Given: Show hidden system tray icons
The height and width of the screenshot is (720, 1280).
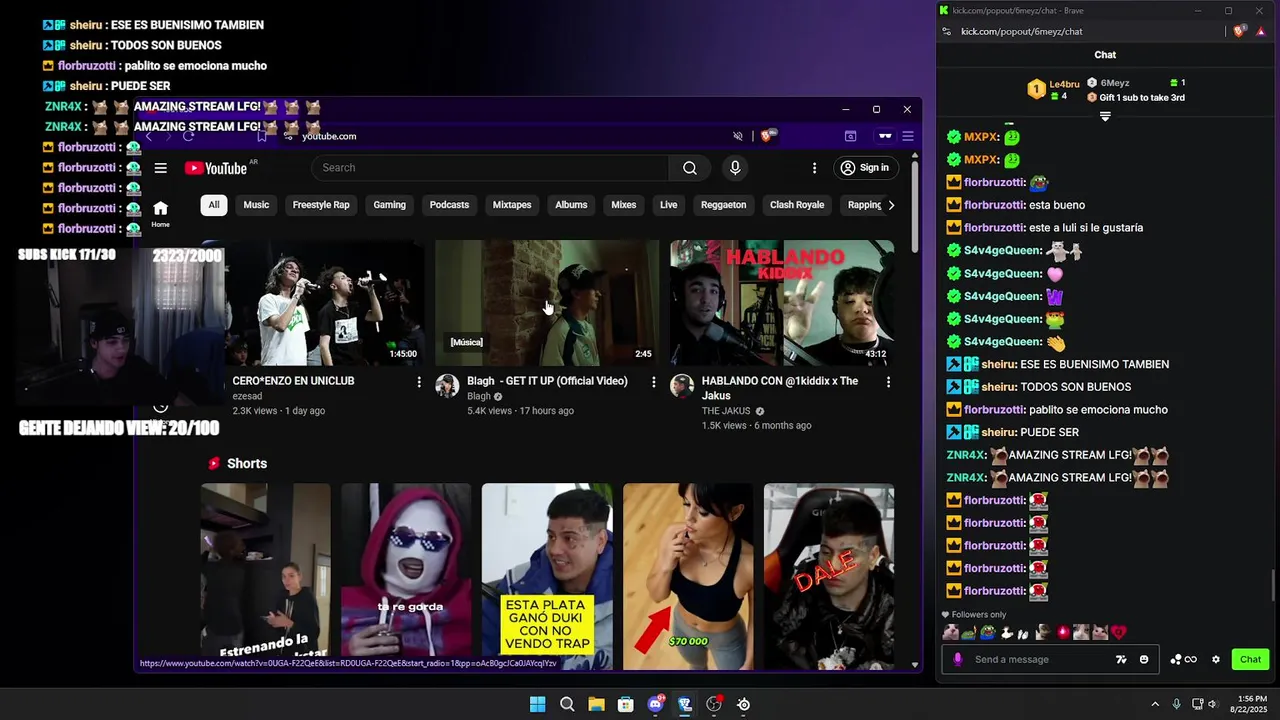Looking at the screenshot, I should click(1155, 704).
